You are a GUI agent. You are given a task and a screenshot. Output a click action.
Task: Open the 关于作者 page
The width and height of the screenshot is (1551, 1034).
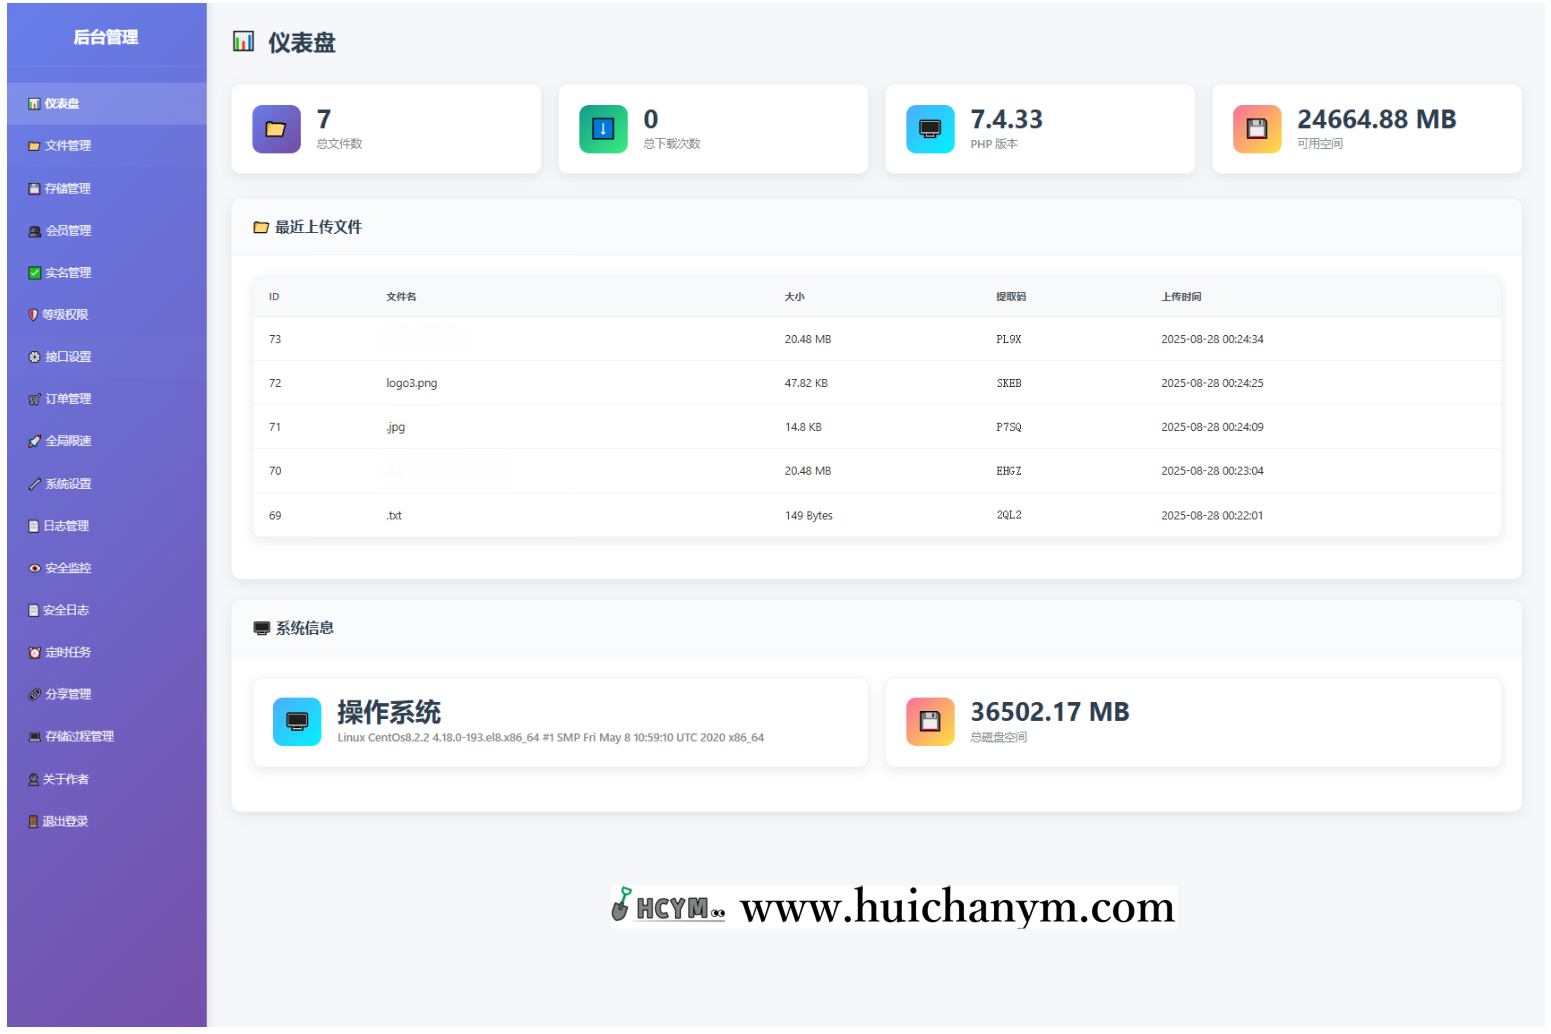click(x=62, y=779)
